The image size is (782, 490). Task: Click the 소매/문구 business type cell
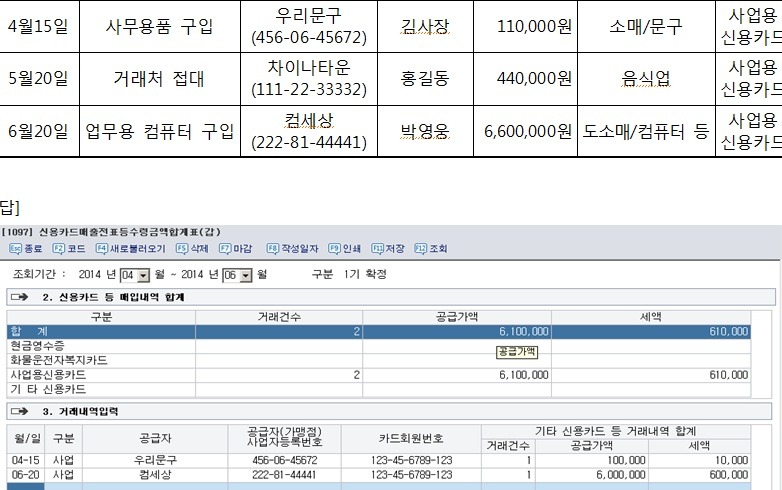click(x=646, y=26)
